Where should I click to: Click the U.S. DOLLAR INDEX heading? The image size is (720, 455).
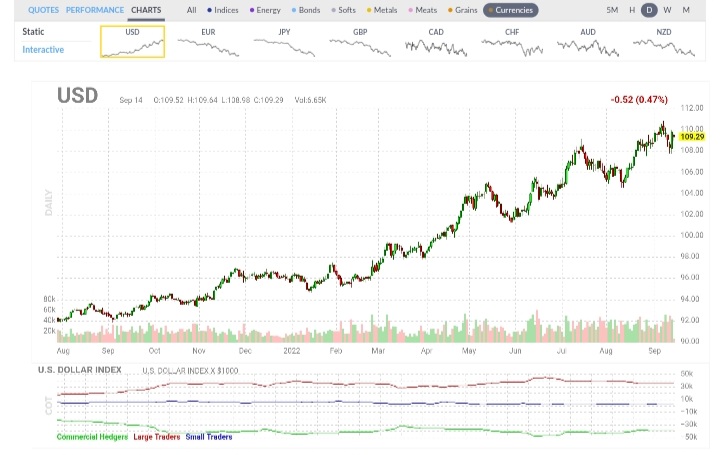point(80,370)
